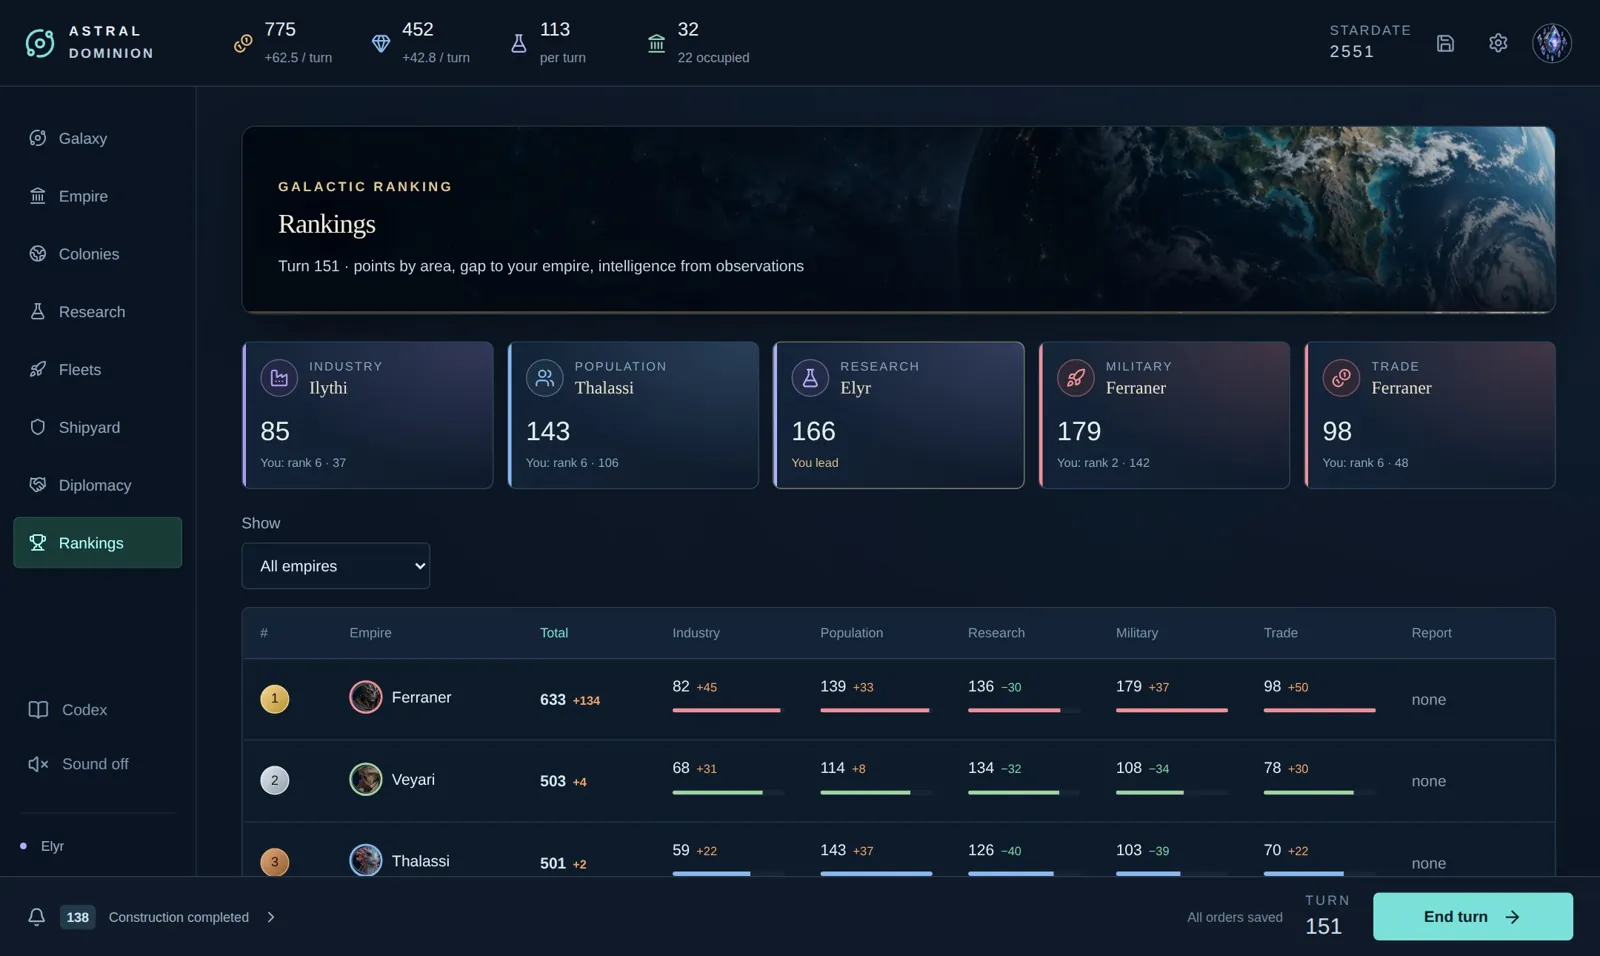Sort the table by the Total column
The height and width of the screenshot is (956, 1600).
click(x=554, y=633)
